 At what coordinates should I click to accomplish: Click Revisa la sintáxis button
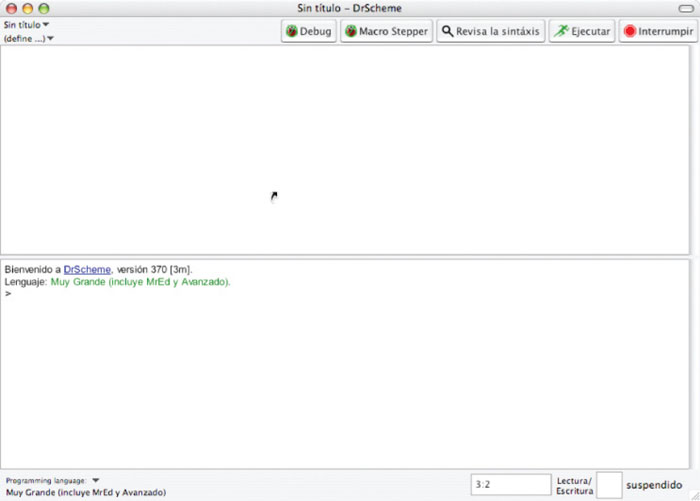[491, 31]
